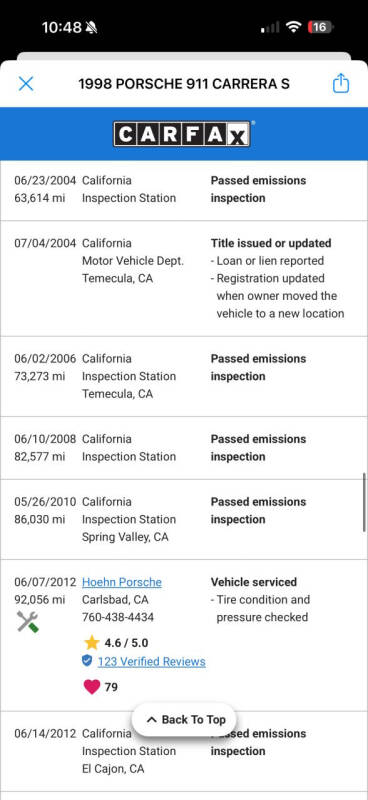Viewport: 368px width, 800px height.
Task: Tap the share icon in the header
Action: coord(341,83)
